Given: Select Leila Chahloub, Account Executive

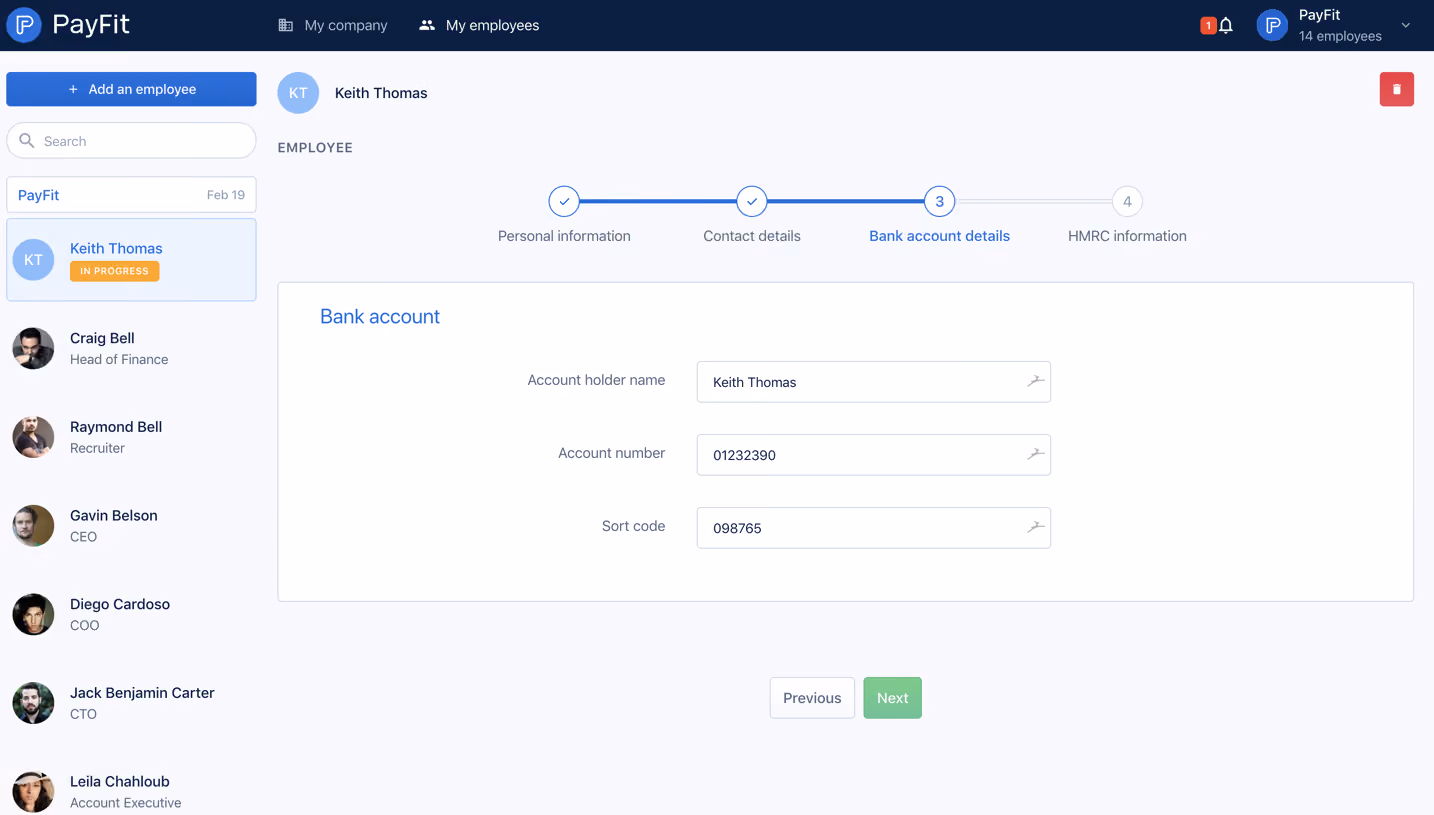Looking at the screenshot, I should point(131,790).
